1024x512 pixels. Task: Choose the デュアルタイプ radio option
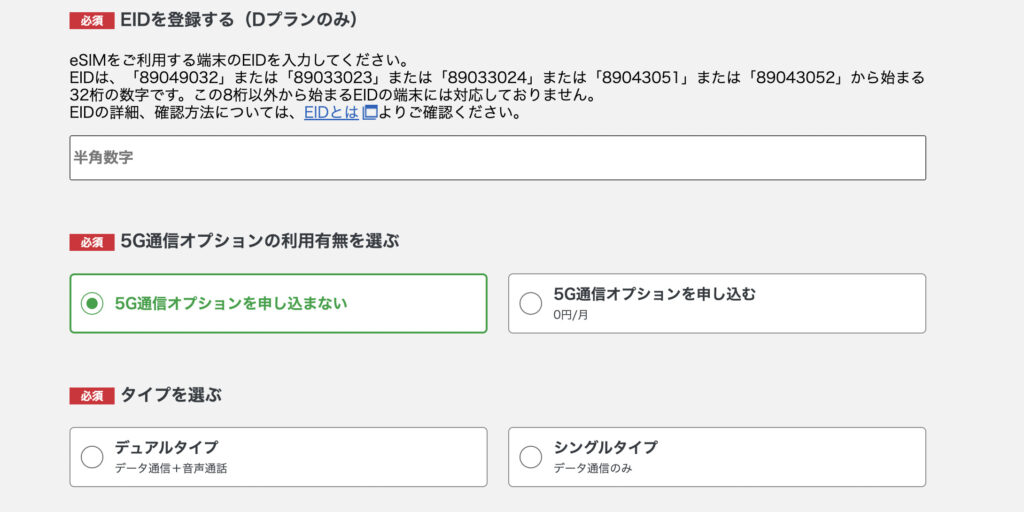pos(92,457)
